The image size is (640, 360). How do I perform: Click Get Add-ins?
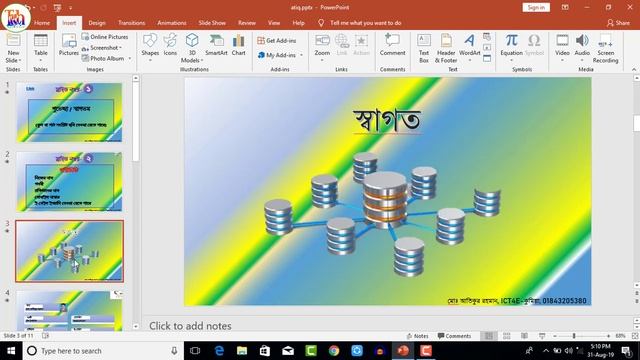[277, 40]
